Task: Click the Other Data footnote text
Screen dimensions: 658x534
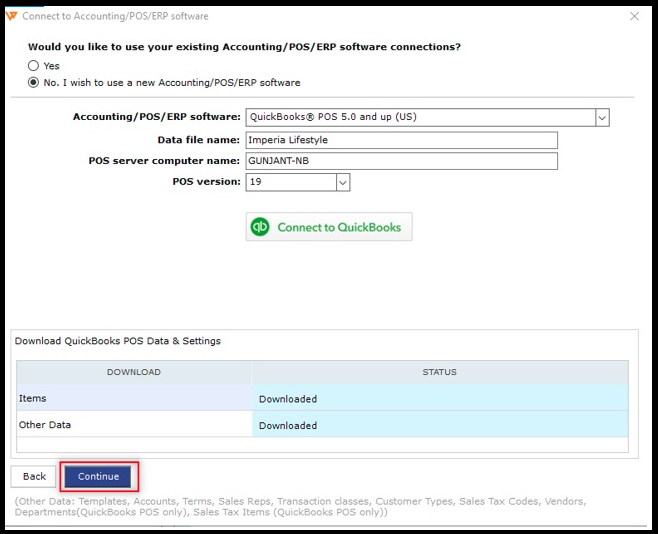Action: [x=300, y=507]
